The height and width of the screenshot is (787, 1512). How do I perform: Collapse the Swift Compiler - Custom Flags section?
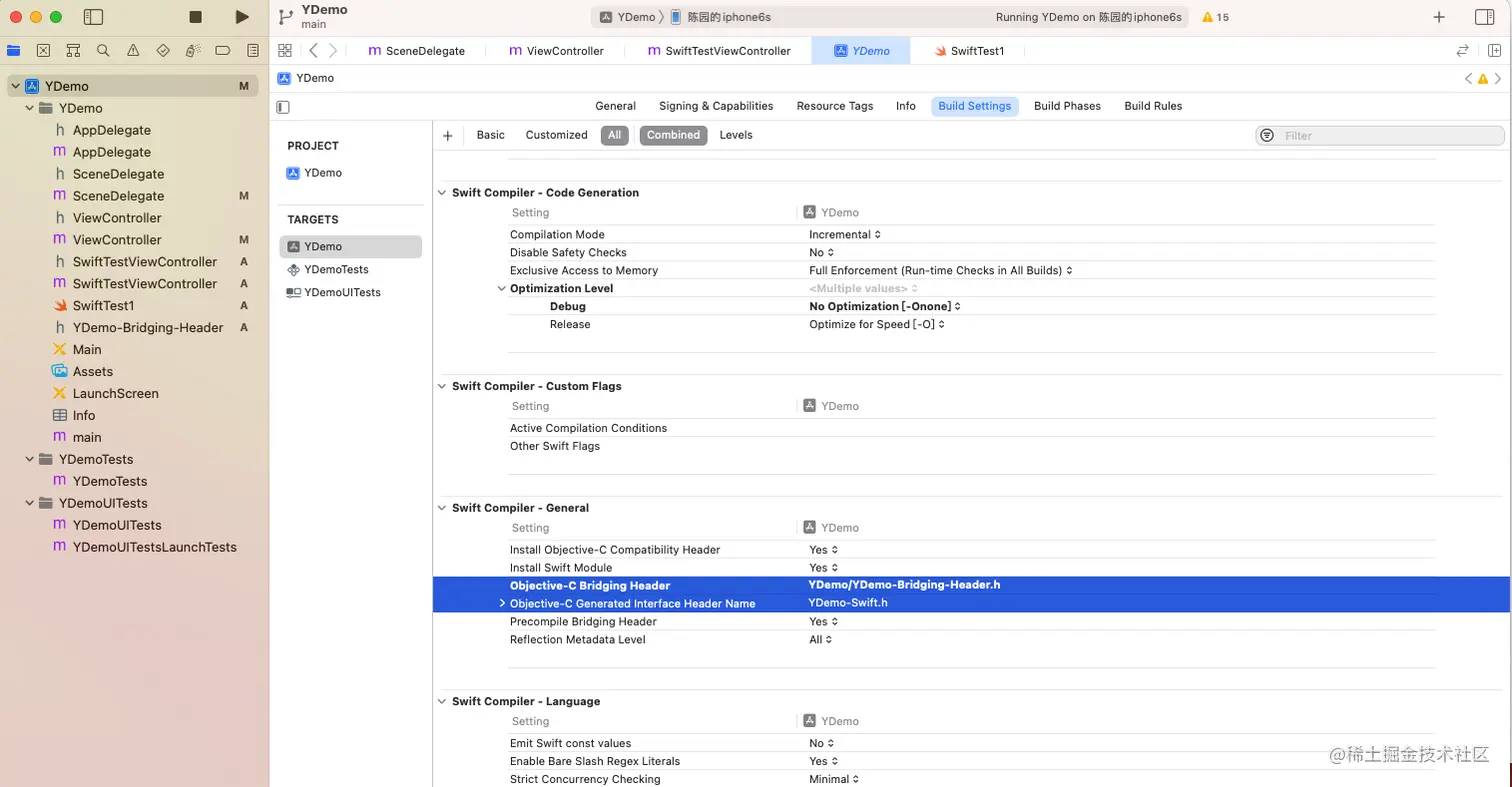[x=443, y=386]
